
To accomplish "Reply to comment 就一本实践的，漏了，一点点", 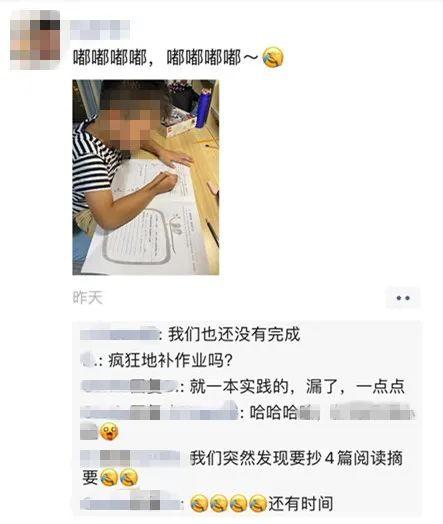I will click(x=297, y=387).
